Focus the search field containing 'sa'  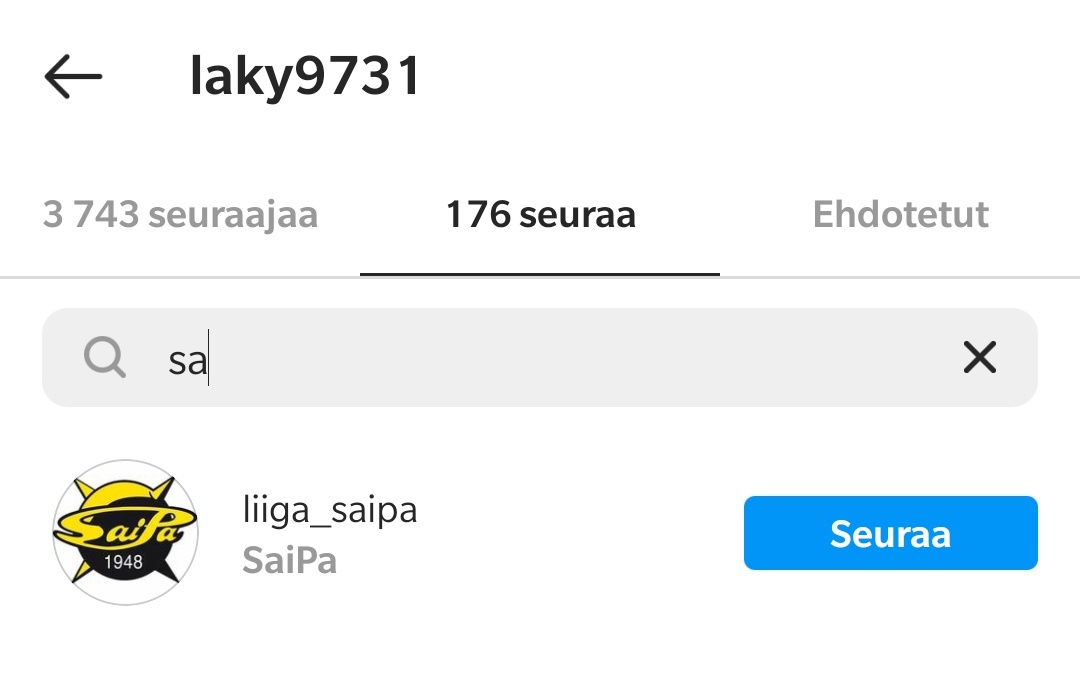540,358
